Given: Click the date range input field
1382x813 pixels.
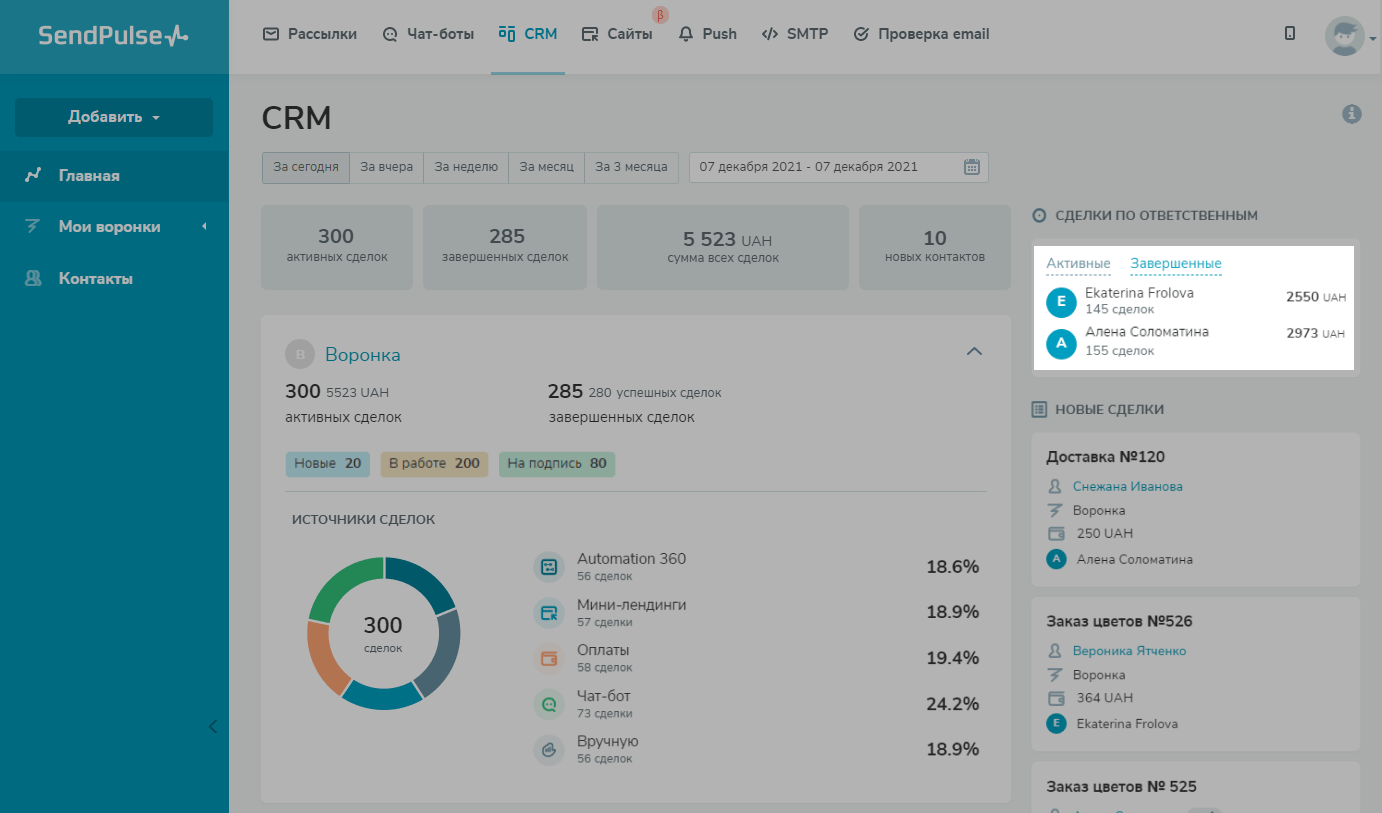Looking at the screenshot, I should [825, 167].
